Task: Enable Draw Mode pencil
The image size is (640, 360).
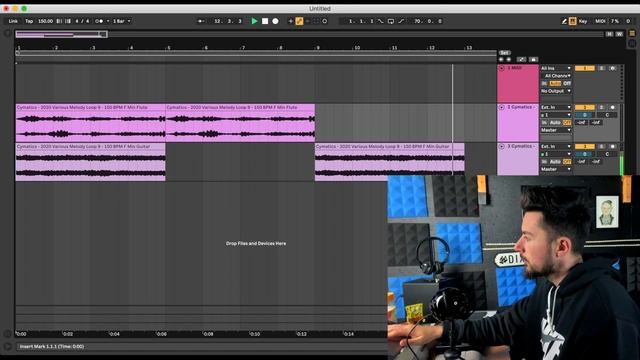Action: click(x=564, y=21)
